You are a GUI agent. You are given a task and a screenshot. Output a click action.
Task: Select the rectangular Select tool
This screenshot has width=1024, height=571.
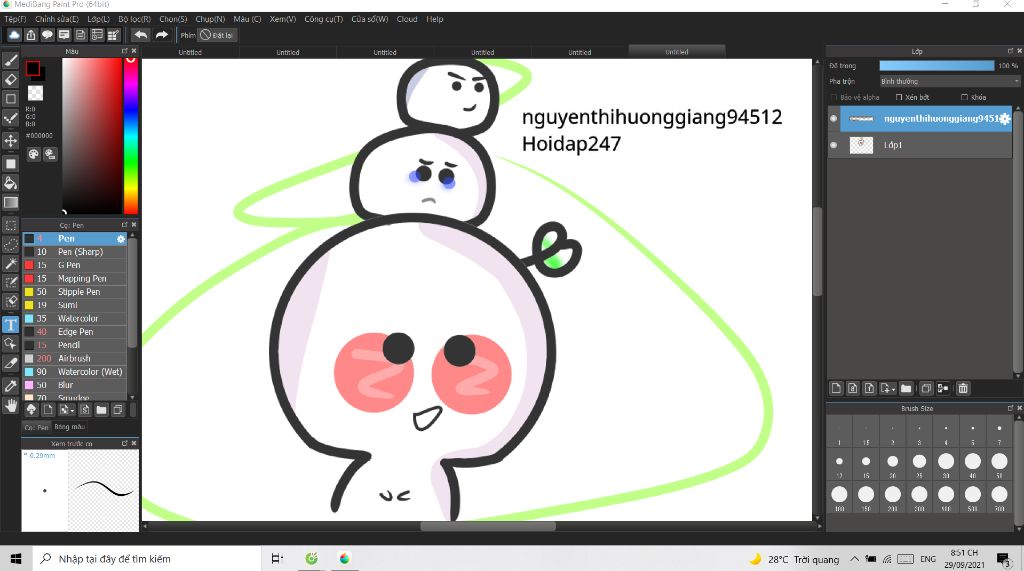(x=10, y=225)
